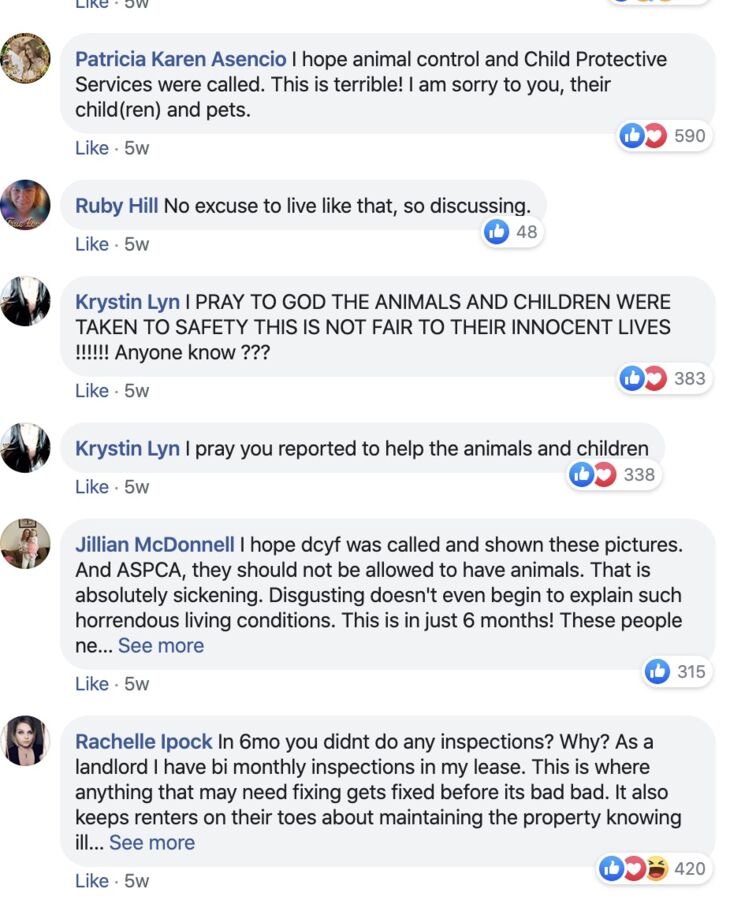The image size is (730, 900).
Task: View the 383 reactions on Krystin Lyn's comment
Action: coord(664,379)
